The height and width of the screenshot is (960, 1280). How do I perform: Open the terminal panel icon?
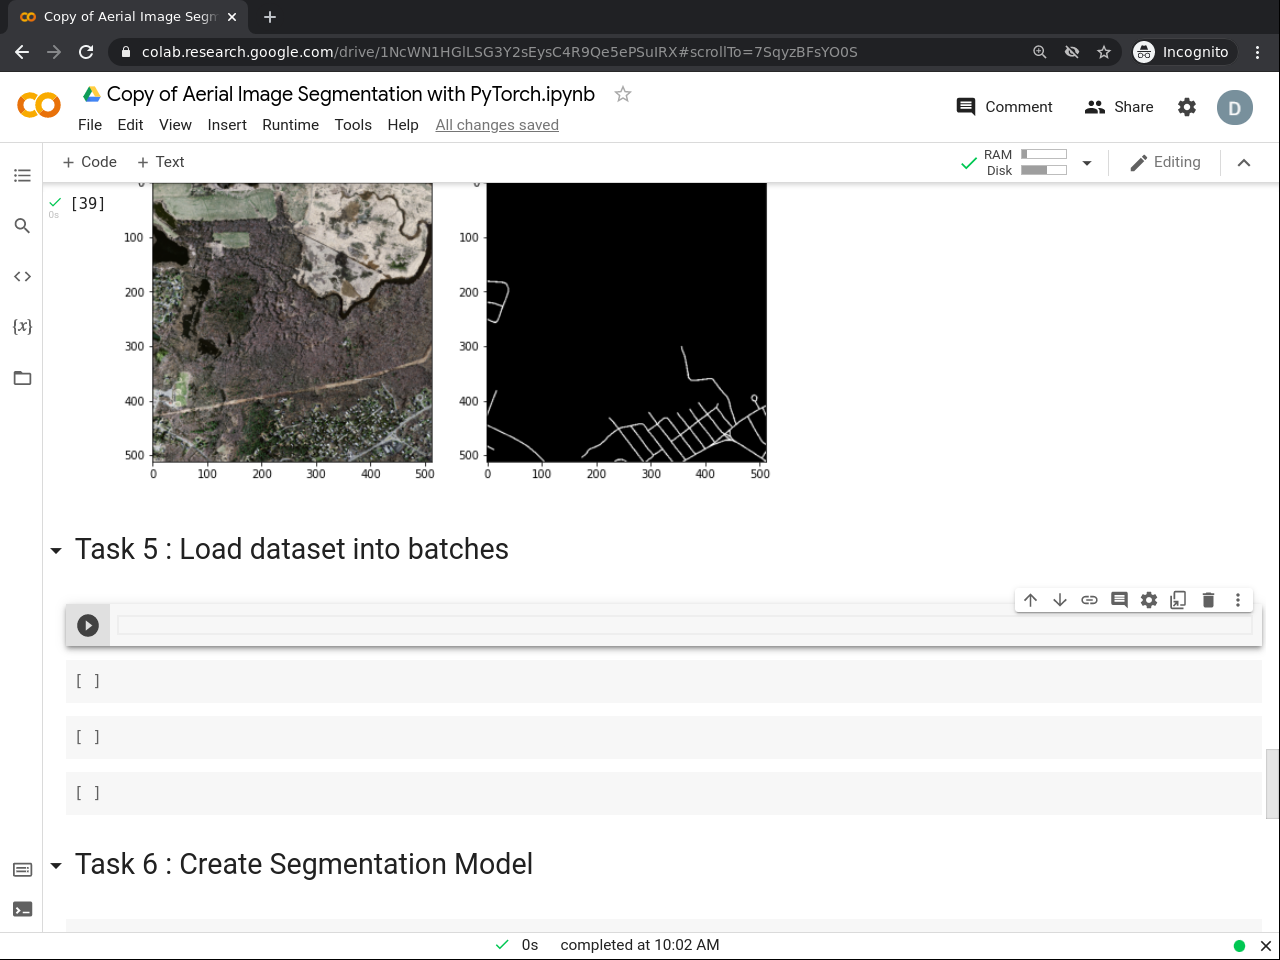click(x=22, y=909)
